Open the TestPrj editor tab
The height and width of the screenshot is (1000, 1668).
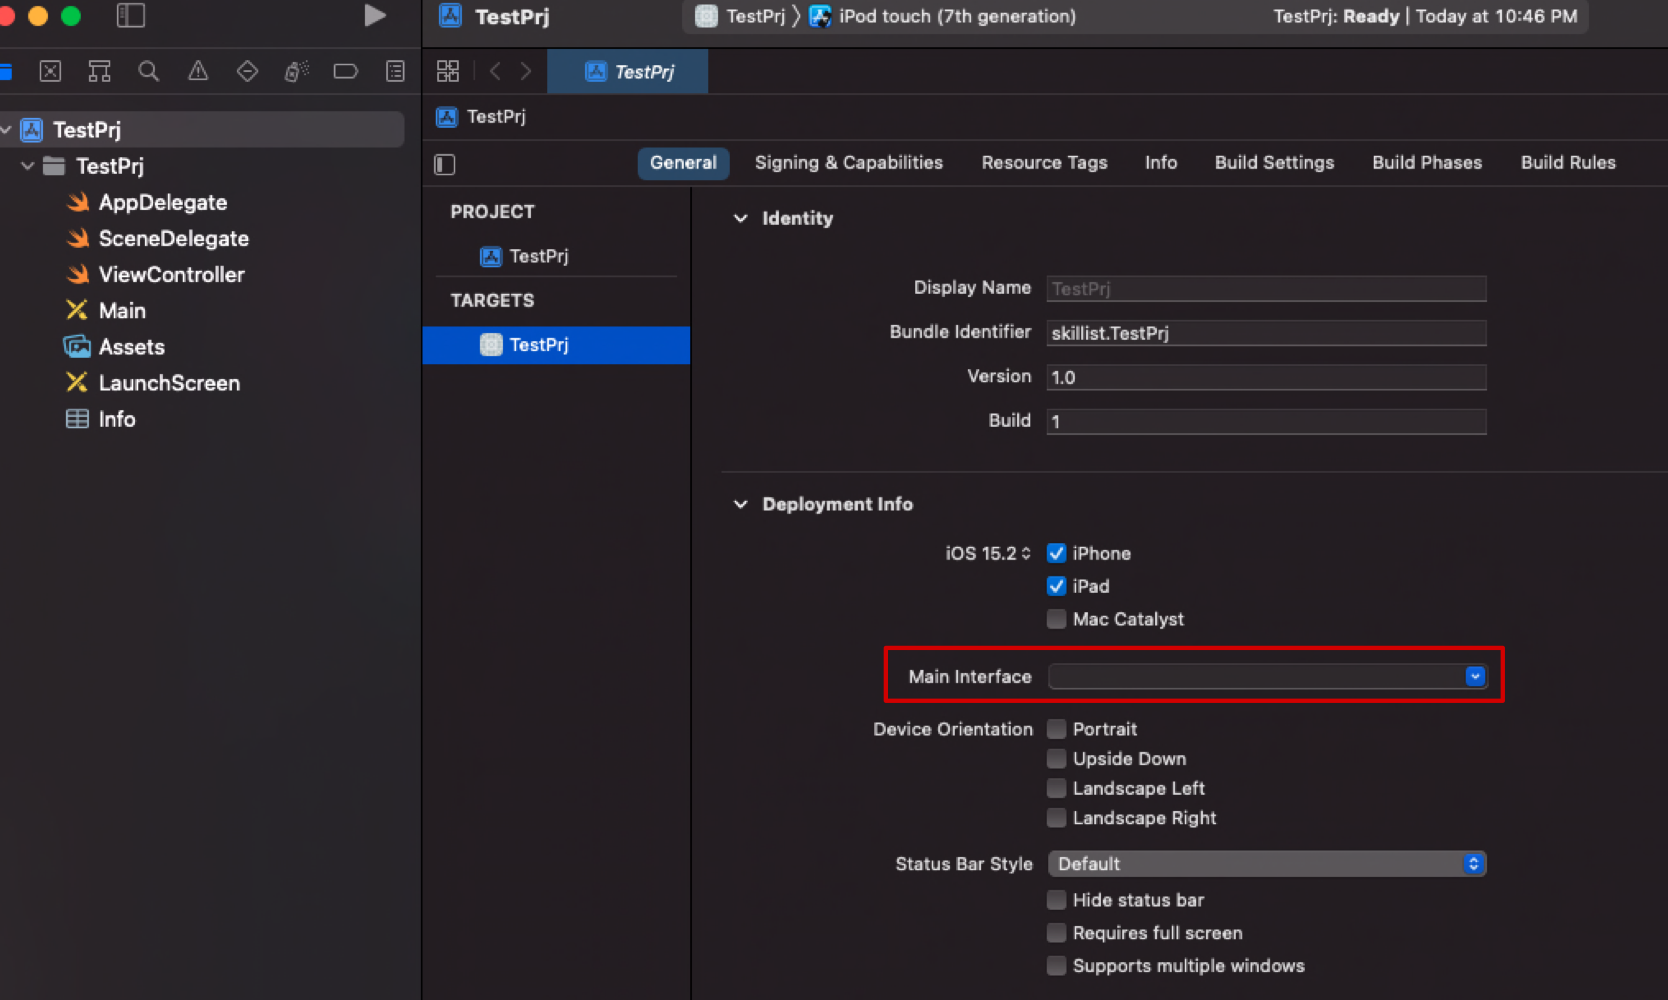628,72
